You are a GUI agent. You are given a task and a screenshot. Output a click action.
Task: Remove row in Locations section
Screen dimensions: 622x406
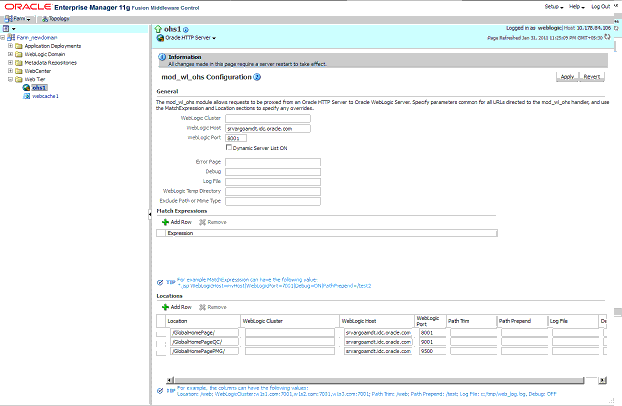click(x=213, y=307)
